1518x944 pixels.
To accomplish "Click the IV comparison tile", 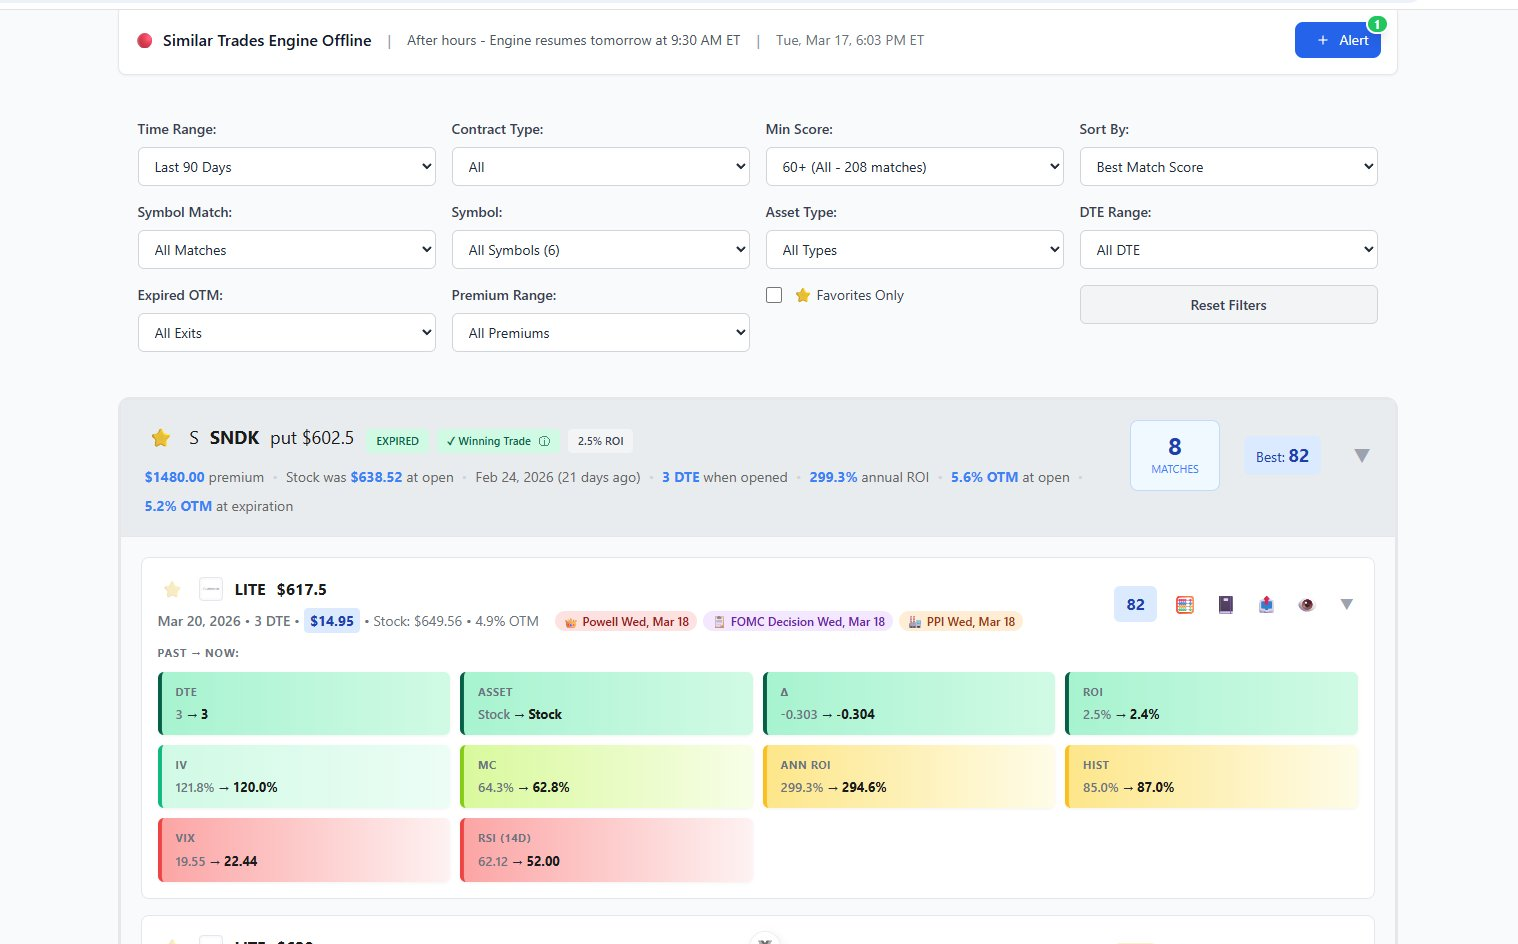I will pos(304,777).
